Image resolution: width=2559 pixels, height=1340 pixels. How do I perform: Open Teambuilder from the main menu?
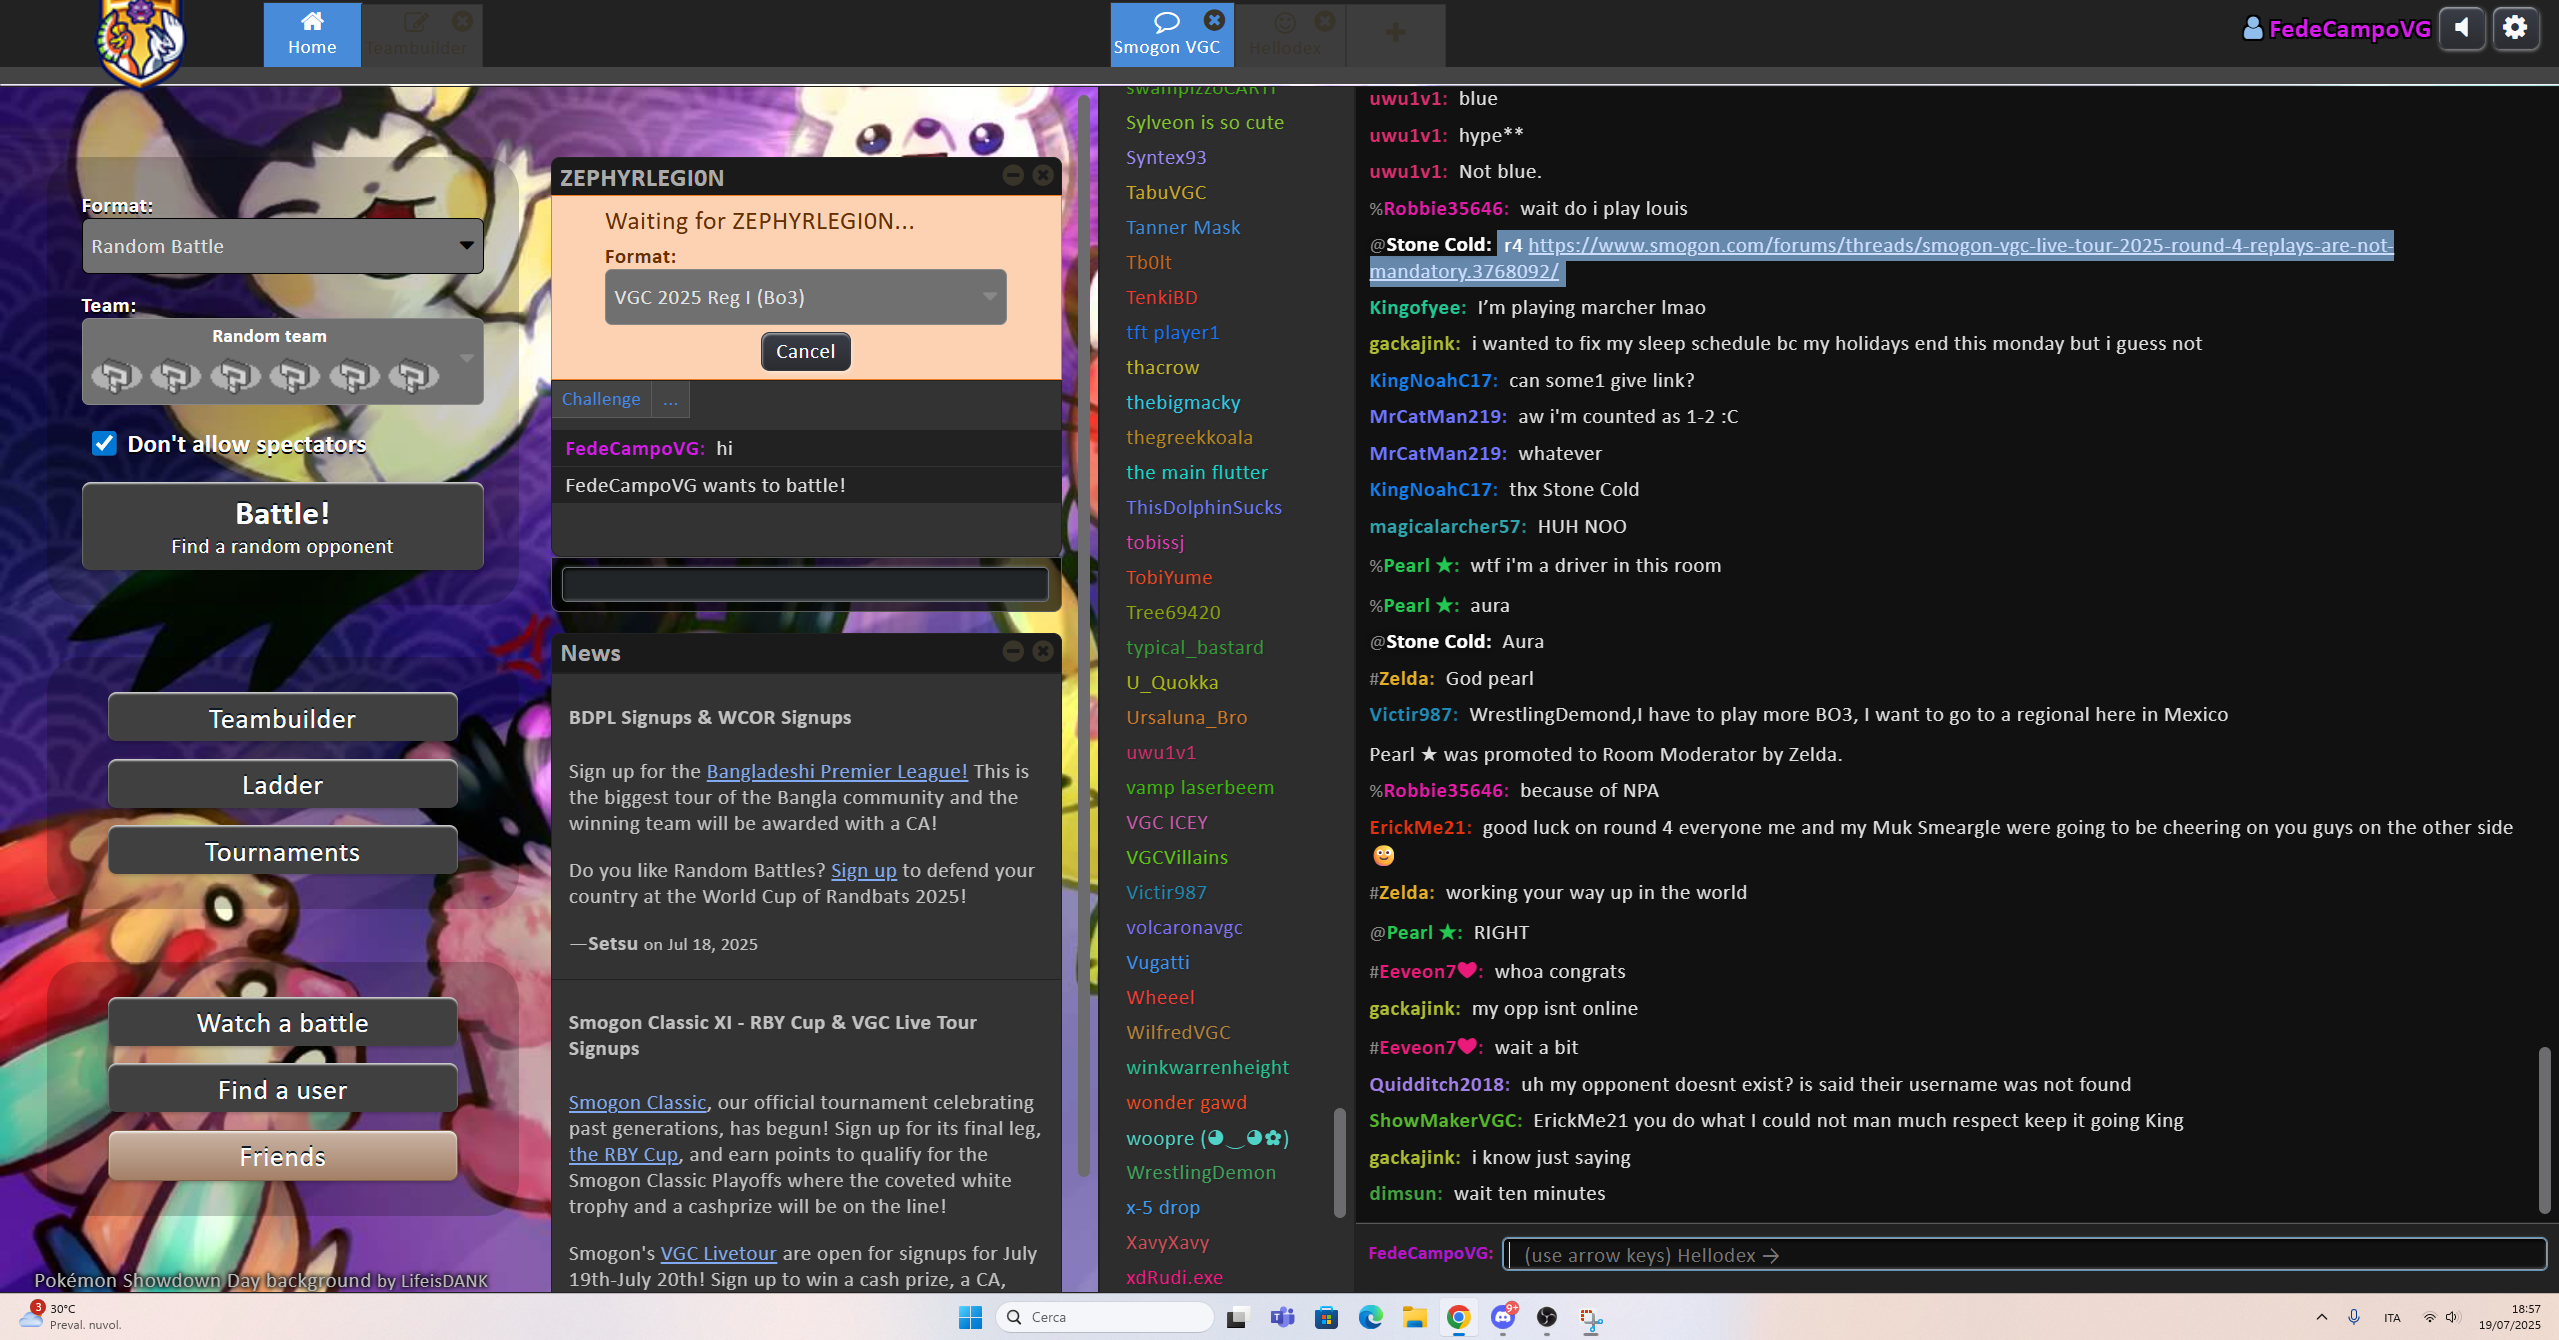(x=283, y=718)
